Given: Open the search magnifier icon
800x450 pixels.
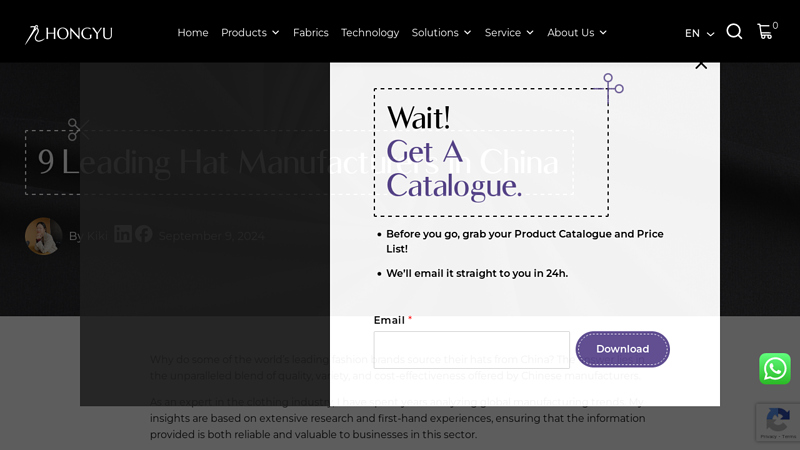Looking at the screenshot, I should (x=734, y=32).
